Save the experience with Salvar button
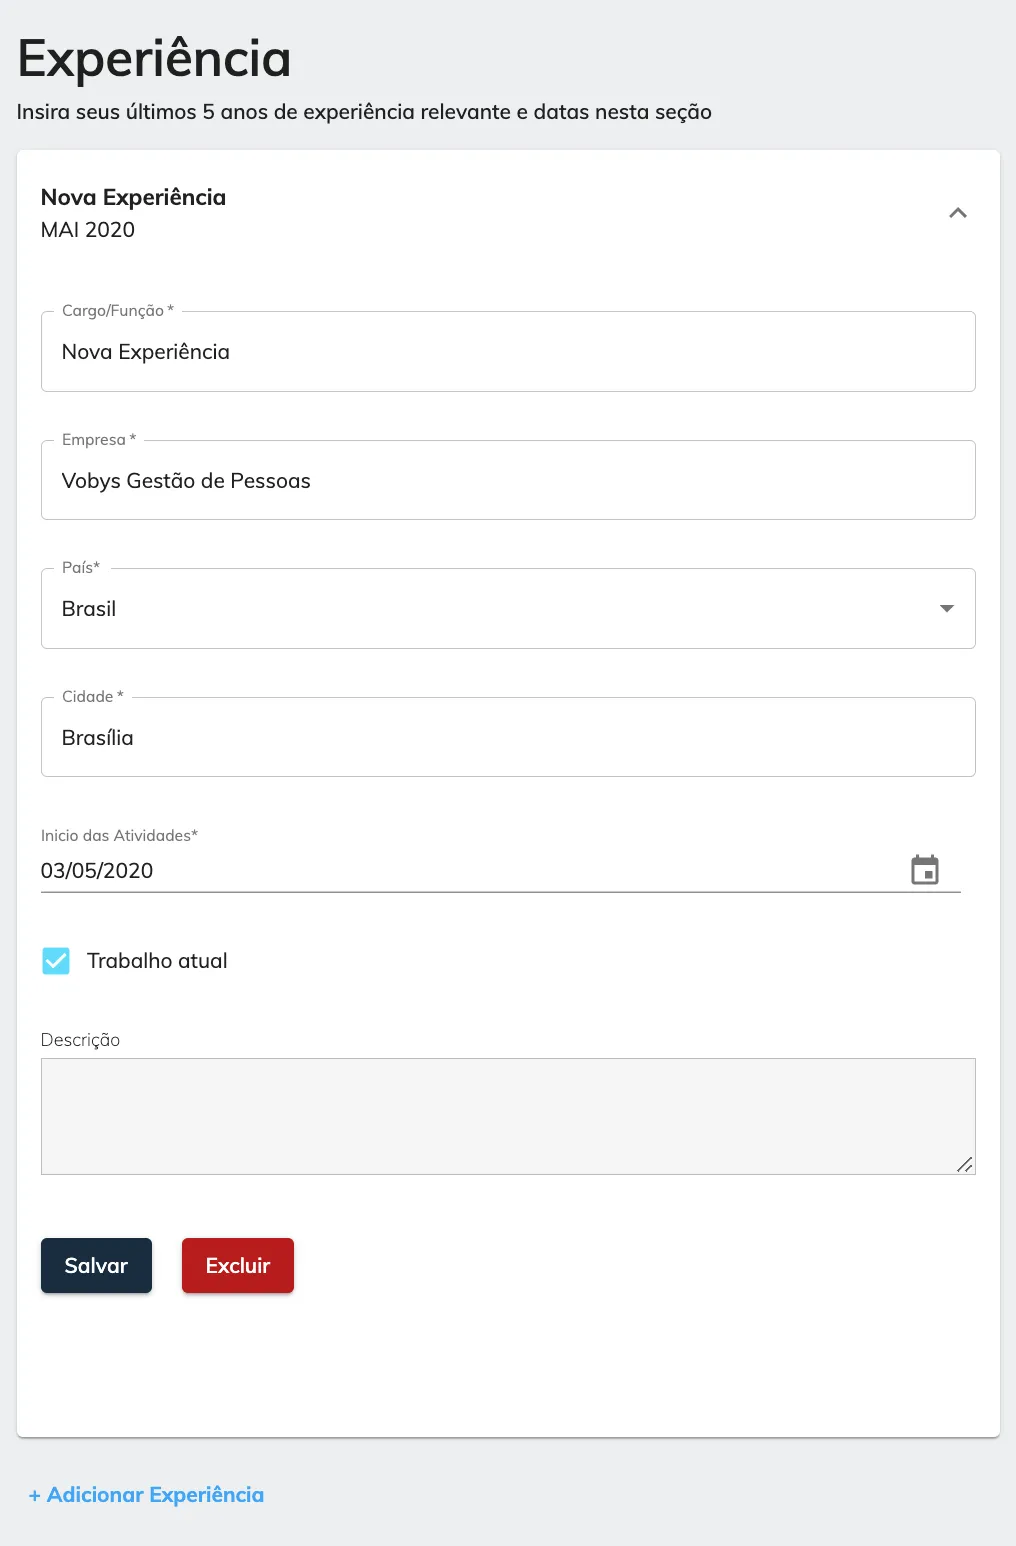Image resolution: width=1016 pixels, height=1546 pixels. click(x=96, y=1266)
